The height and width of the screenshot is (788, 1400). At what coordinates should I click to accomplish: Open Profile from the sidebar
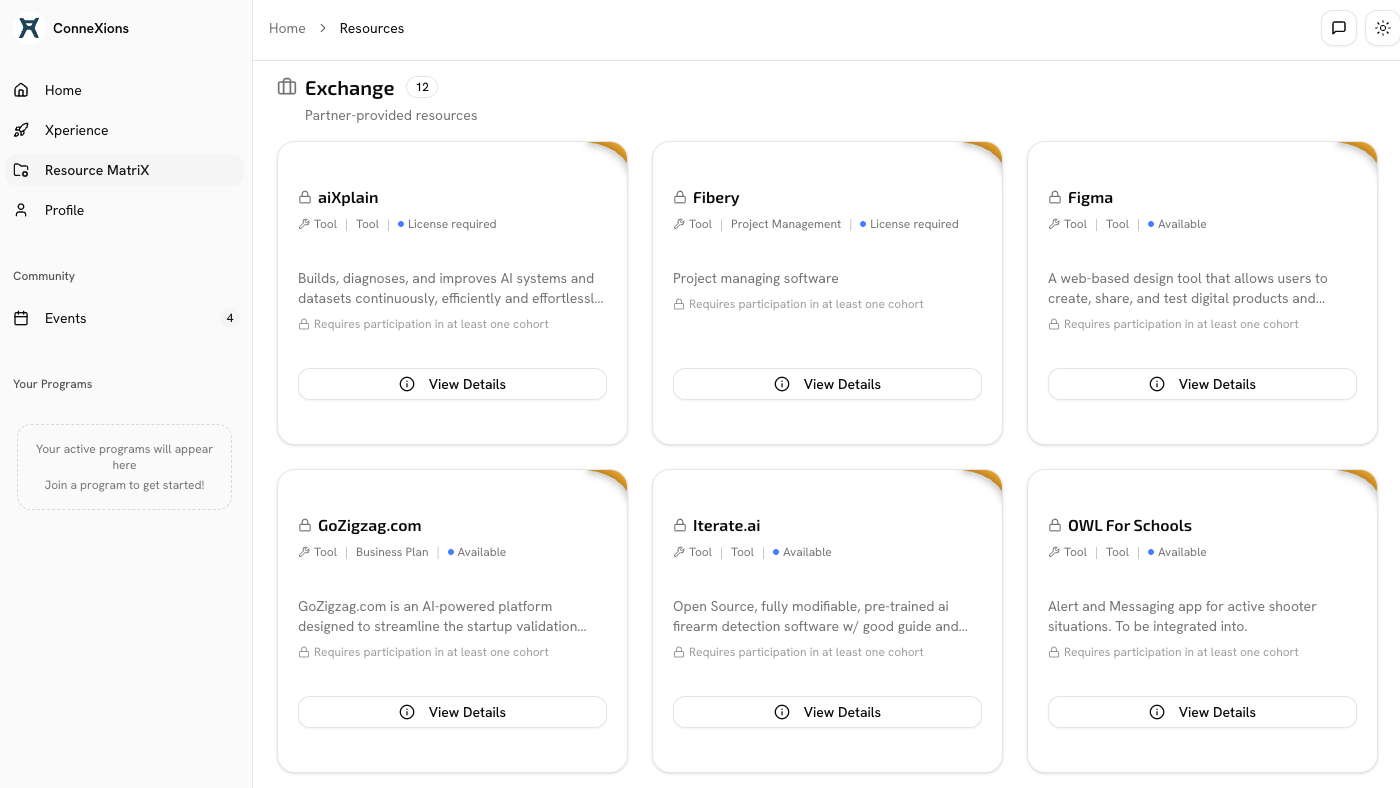tap(124, 210)
